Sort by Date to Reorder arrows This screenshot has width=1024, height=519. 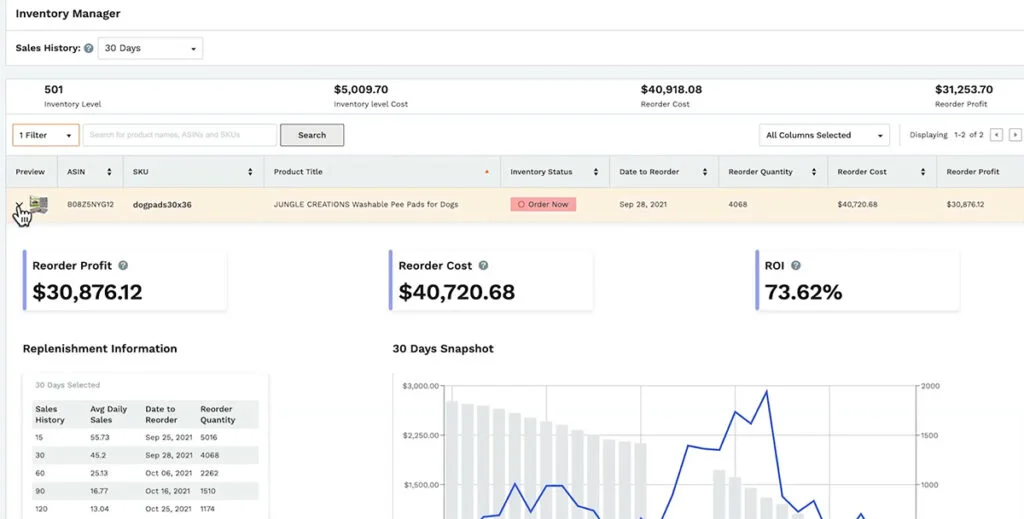[704, 172]
